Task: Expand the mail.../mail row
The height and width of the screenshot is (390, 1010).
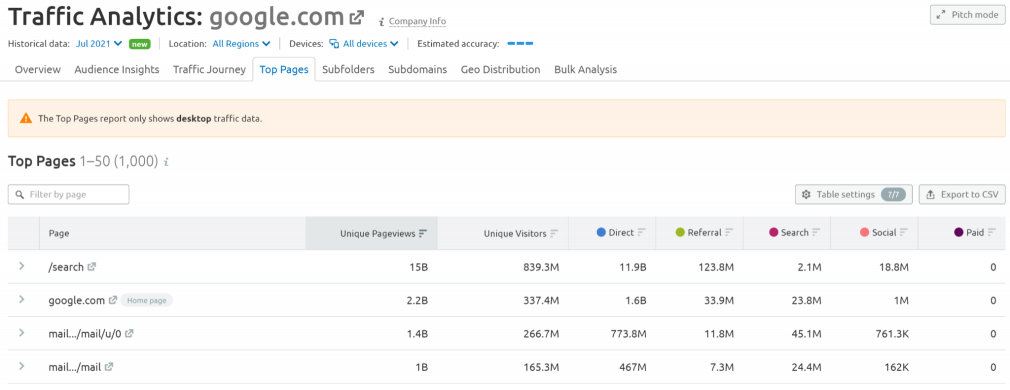Action: tap(21, 366)
